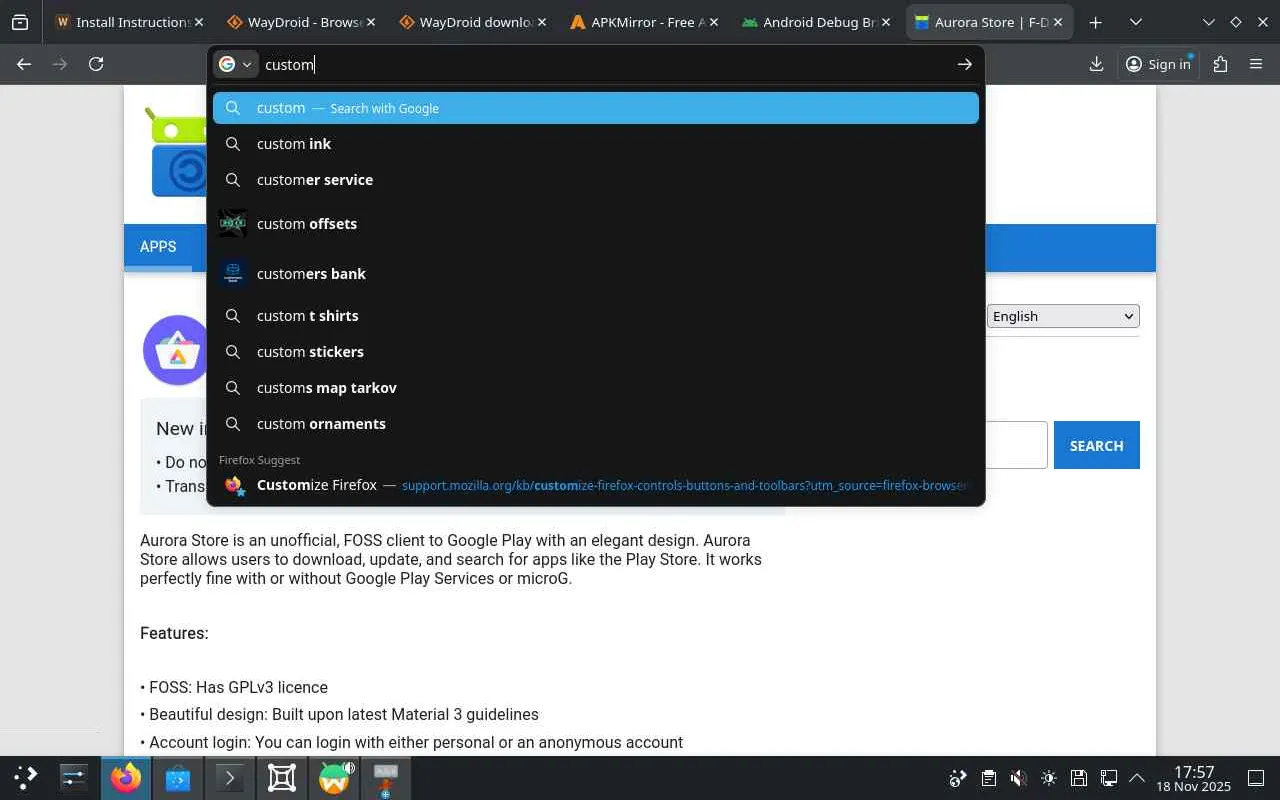Screen dimensions: 1280x800
Task: Switch to the WayDroid download tab
Action: coord(471,22)
